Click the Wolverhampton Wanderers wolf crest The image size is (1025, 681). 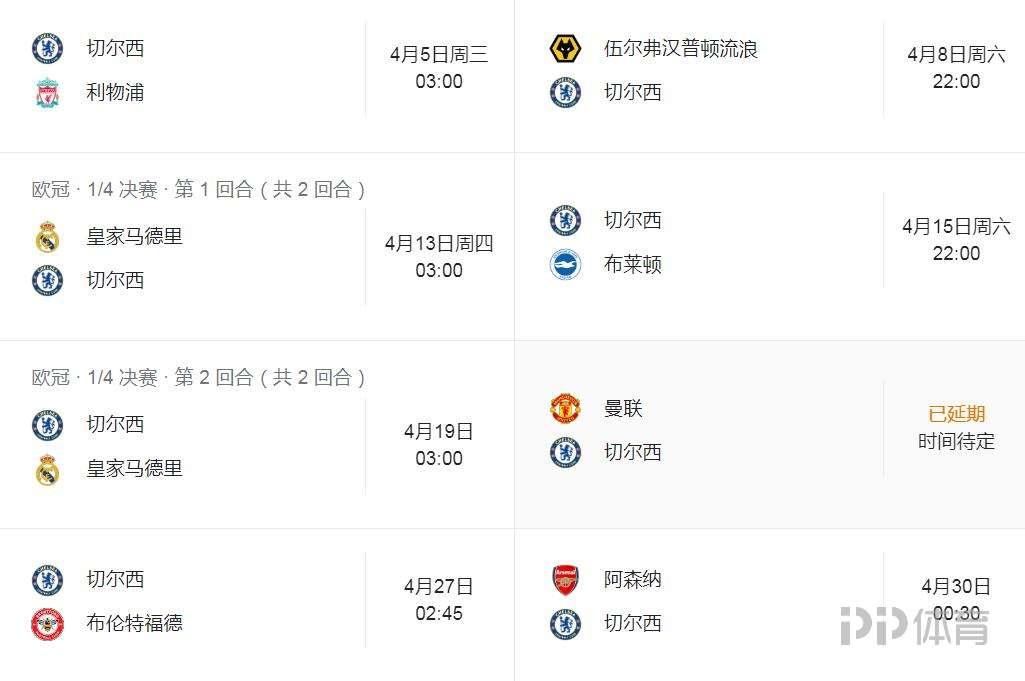pos(565,48)
